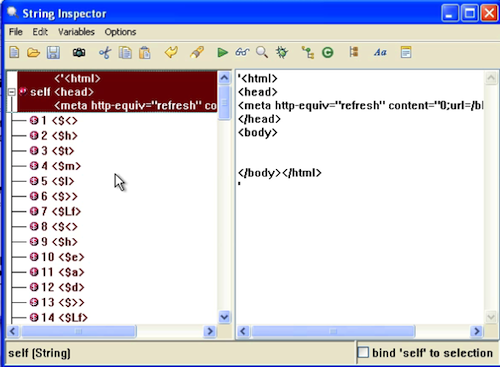Viewport: 500px width, 367px height.
Task: Select tree item 14 <$Lf>
Action: (x=59, y=317)
